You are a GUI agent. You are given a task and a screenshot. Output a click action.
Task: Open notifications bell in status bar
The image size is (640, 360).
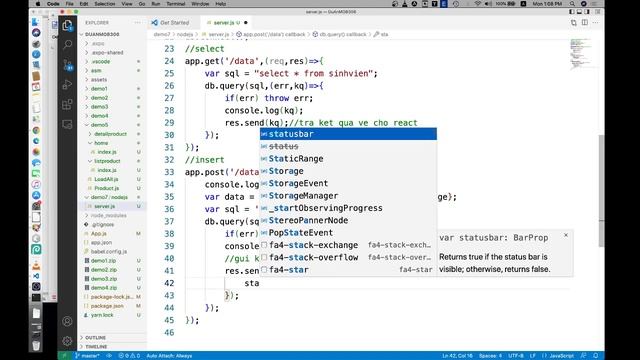point(596,356)
